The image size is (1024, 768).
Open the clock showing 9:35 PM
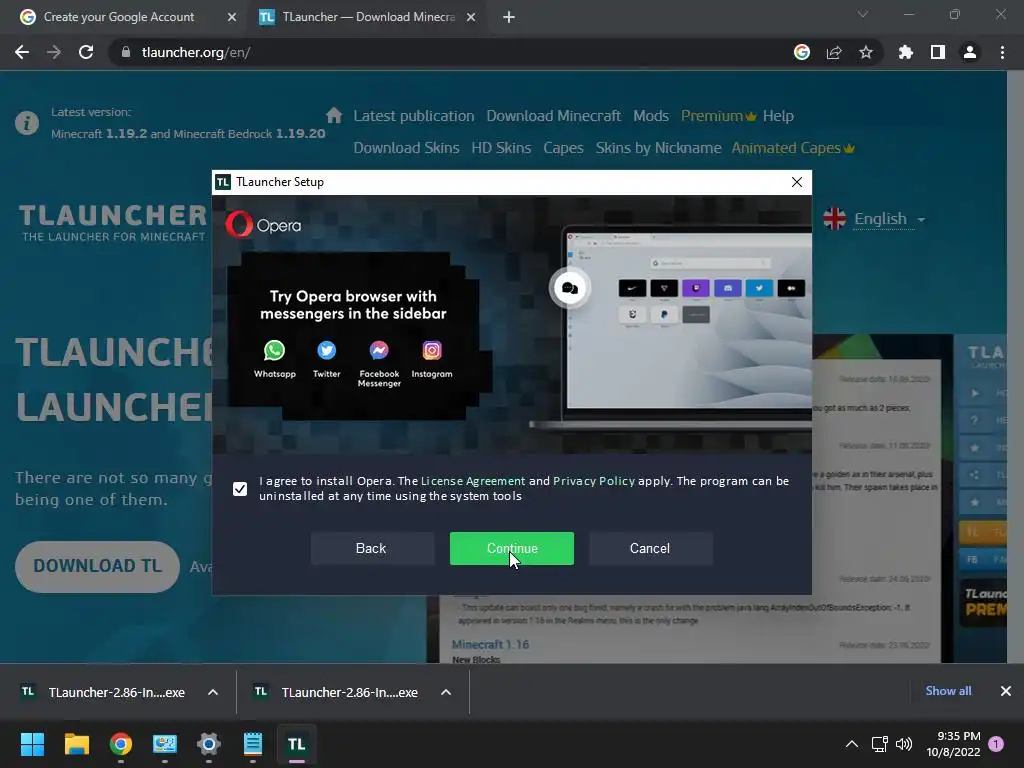click(x=953, y=744)
